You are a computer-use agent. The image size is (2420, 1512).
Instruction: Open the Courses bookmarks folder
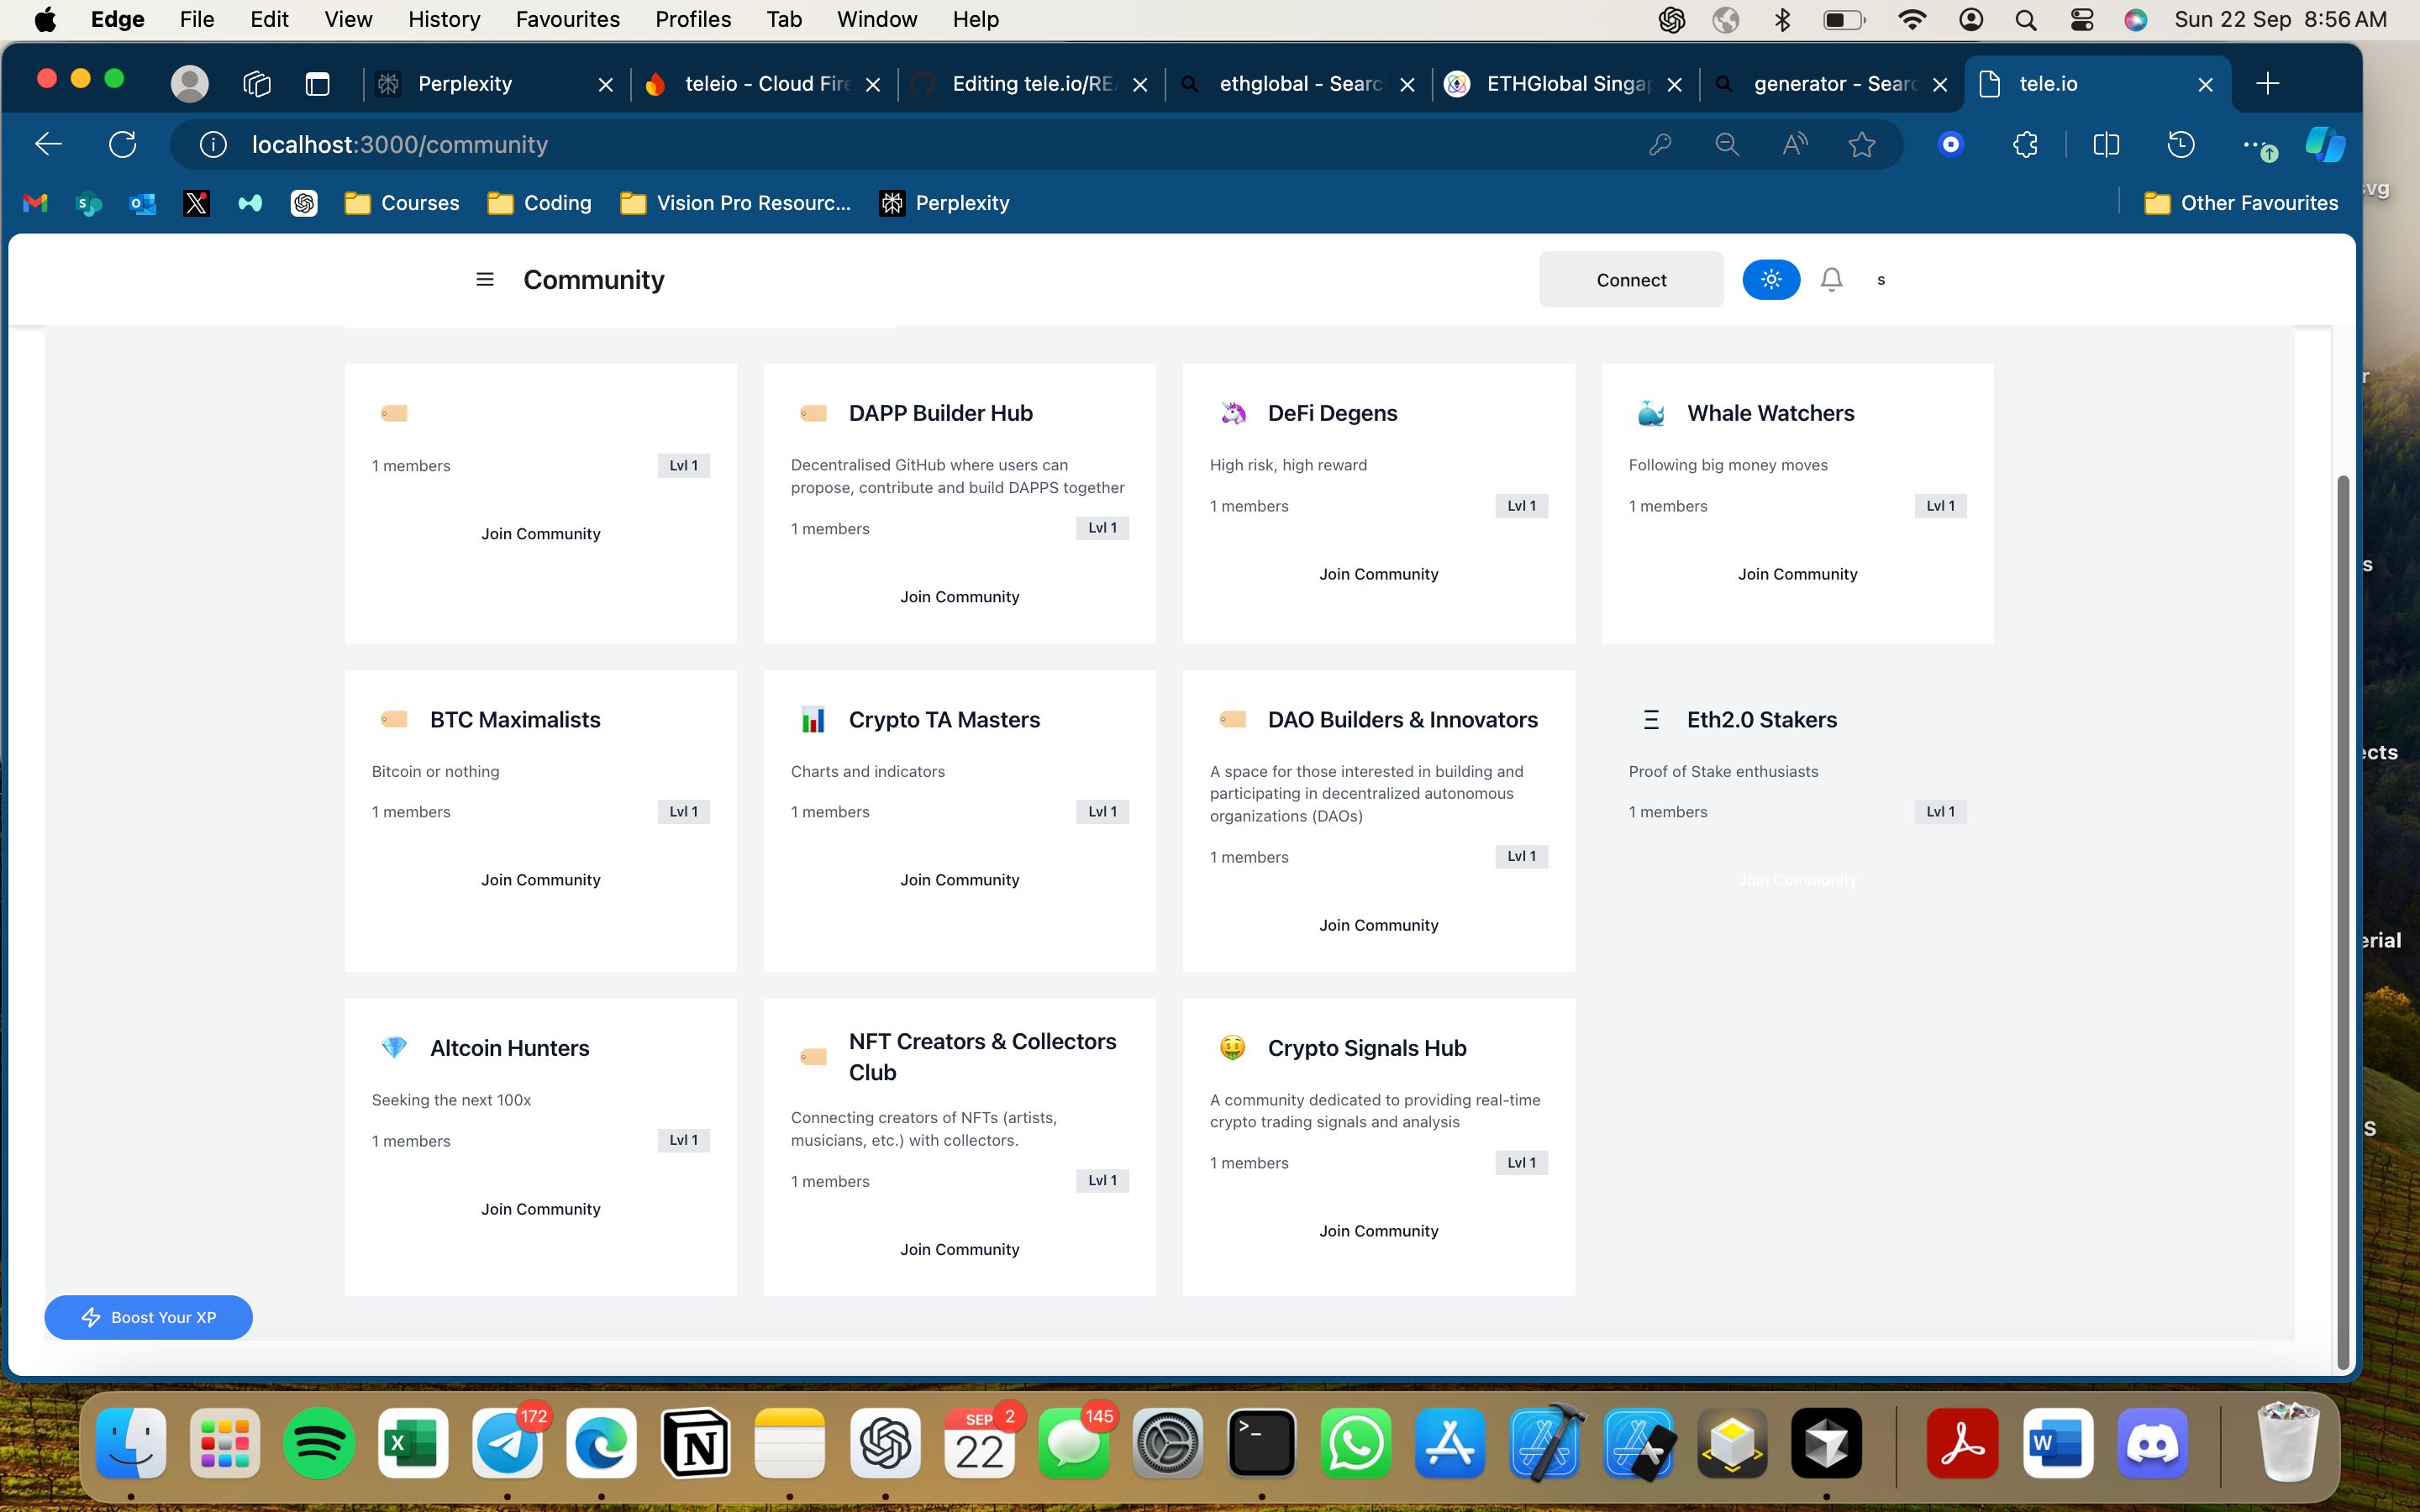(x=401, y=203)
